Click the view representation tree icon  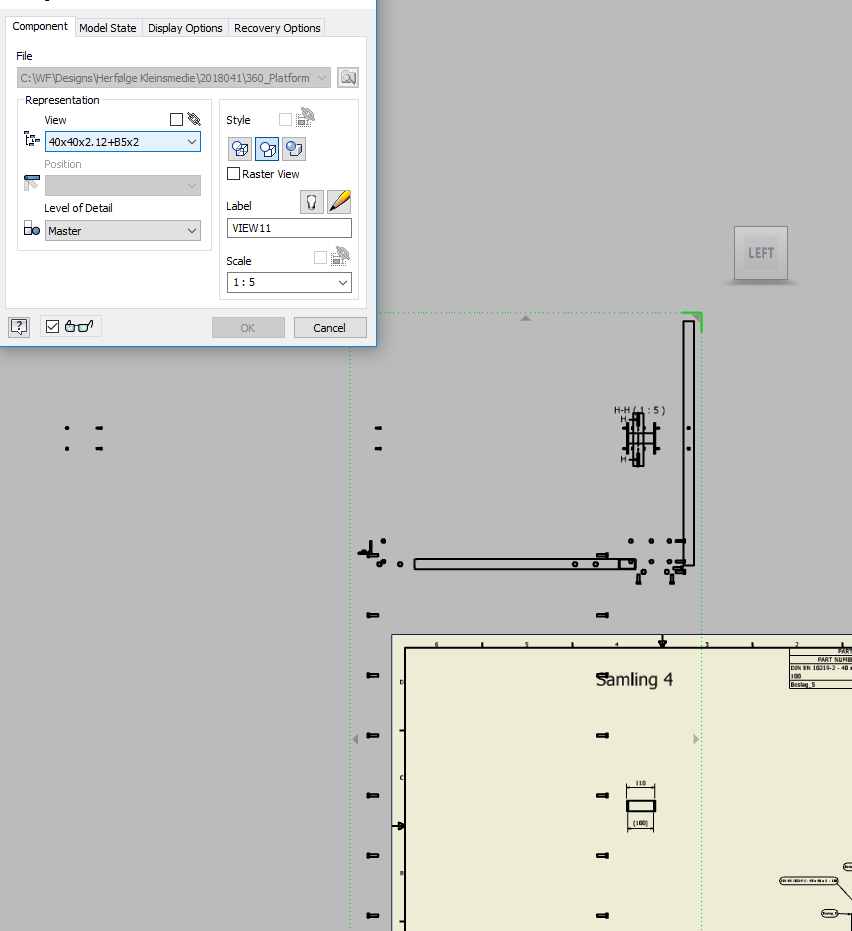click(31, 140)
